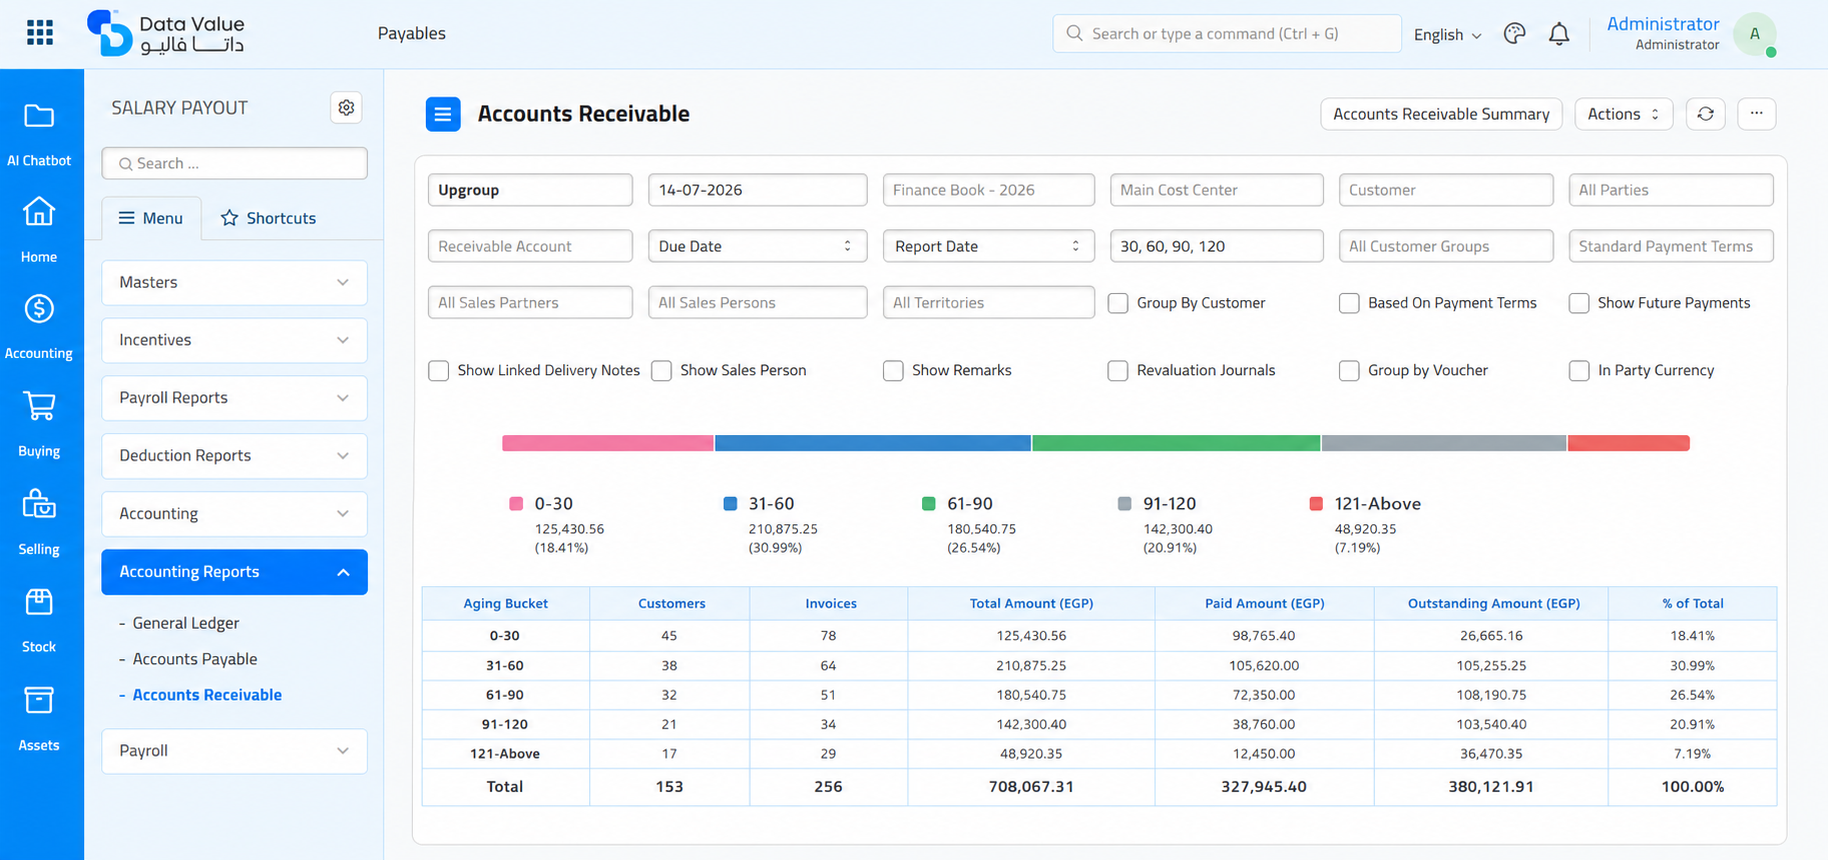The height and width of the screenshot is (860, 1828).
Task: Open the Due Date dropdown
Action: pos(757,246)
